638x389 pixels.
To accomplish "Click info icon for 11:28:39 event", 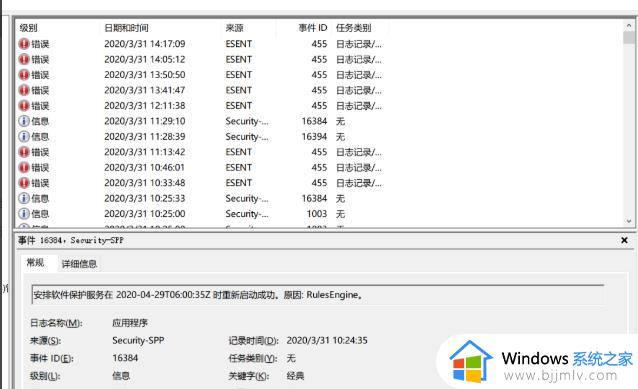I will pos(24,136).
